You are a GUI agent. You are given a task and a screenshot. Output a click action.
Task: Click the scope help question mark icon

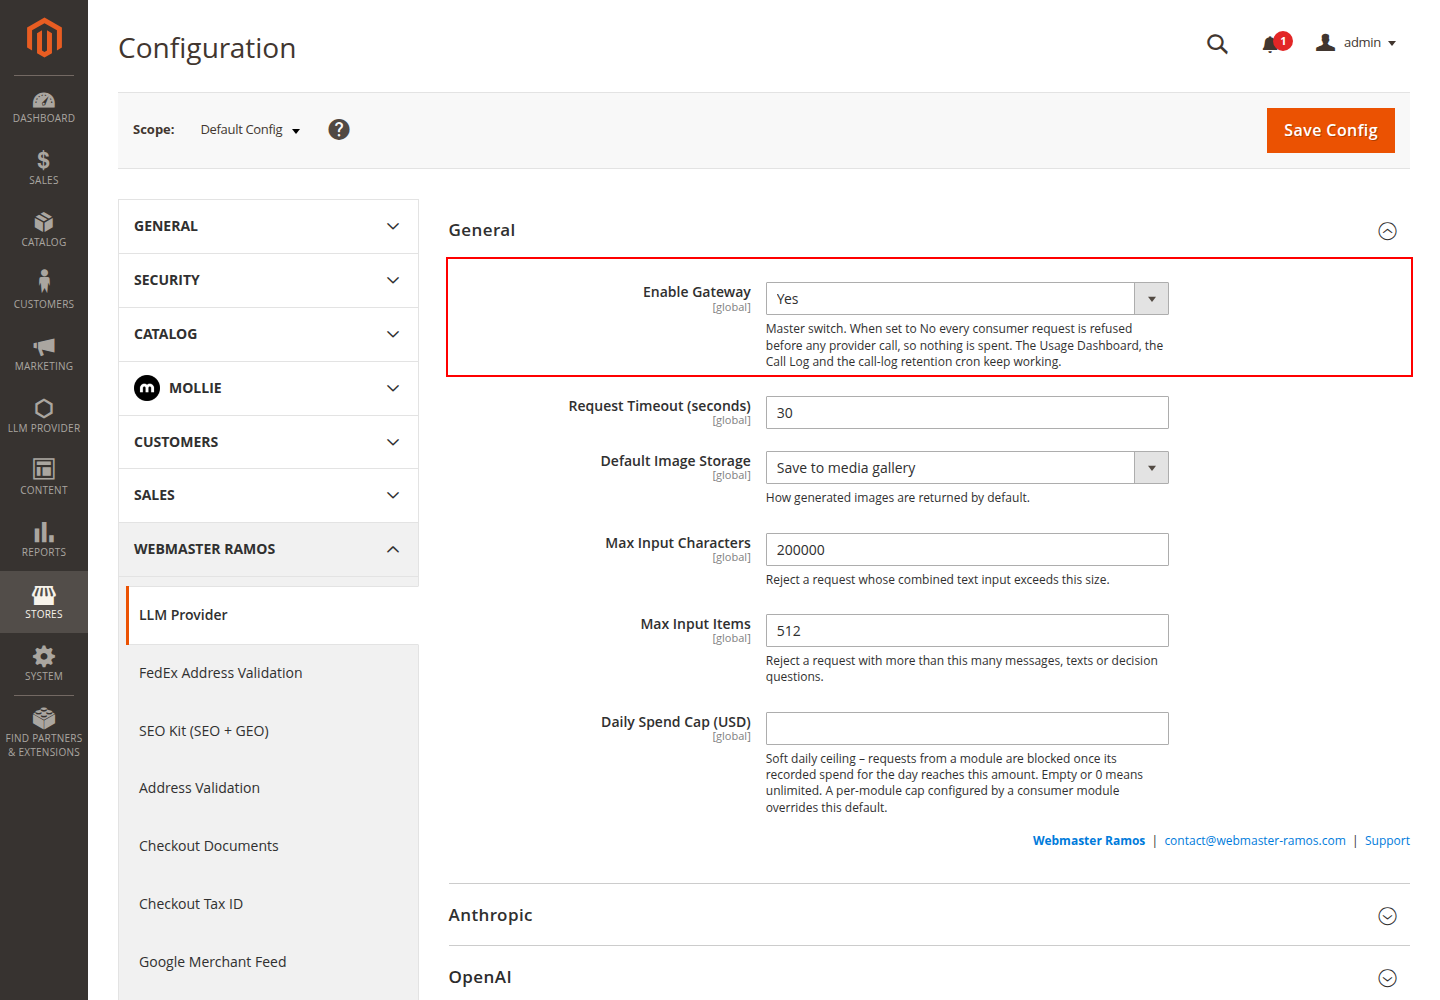coord(339,129)
